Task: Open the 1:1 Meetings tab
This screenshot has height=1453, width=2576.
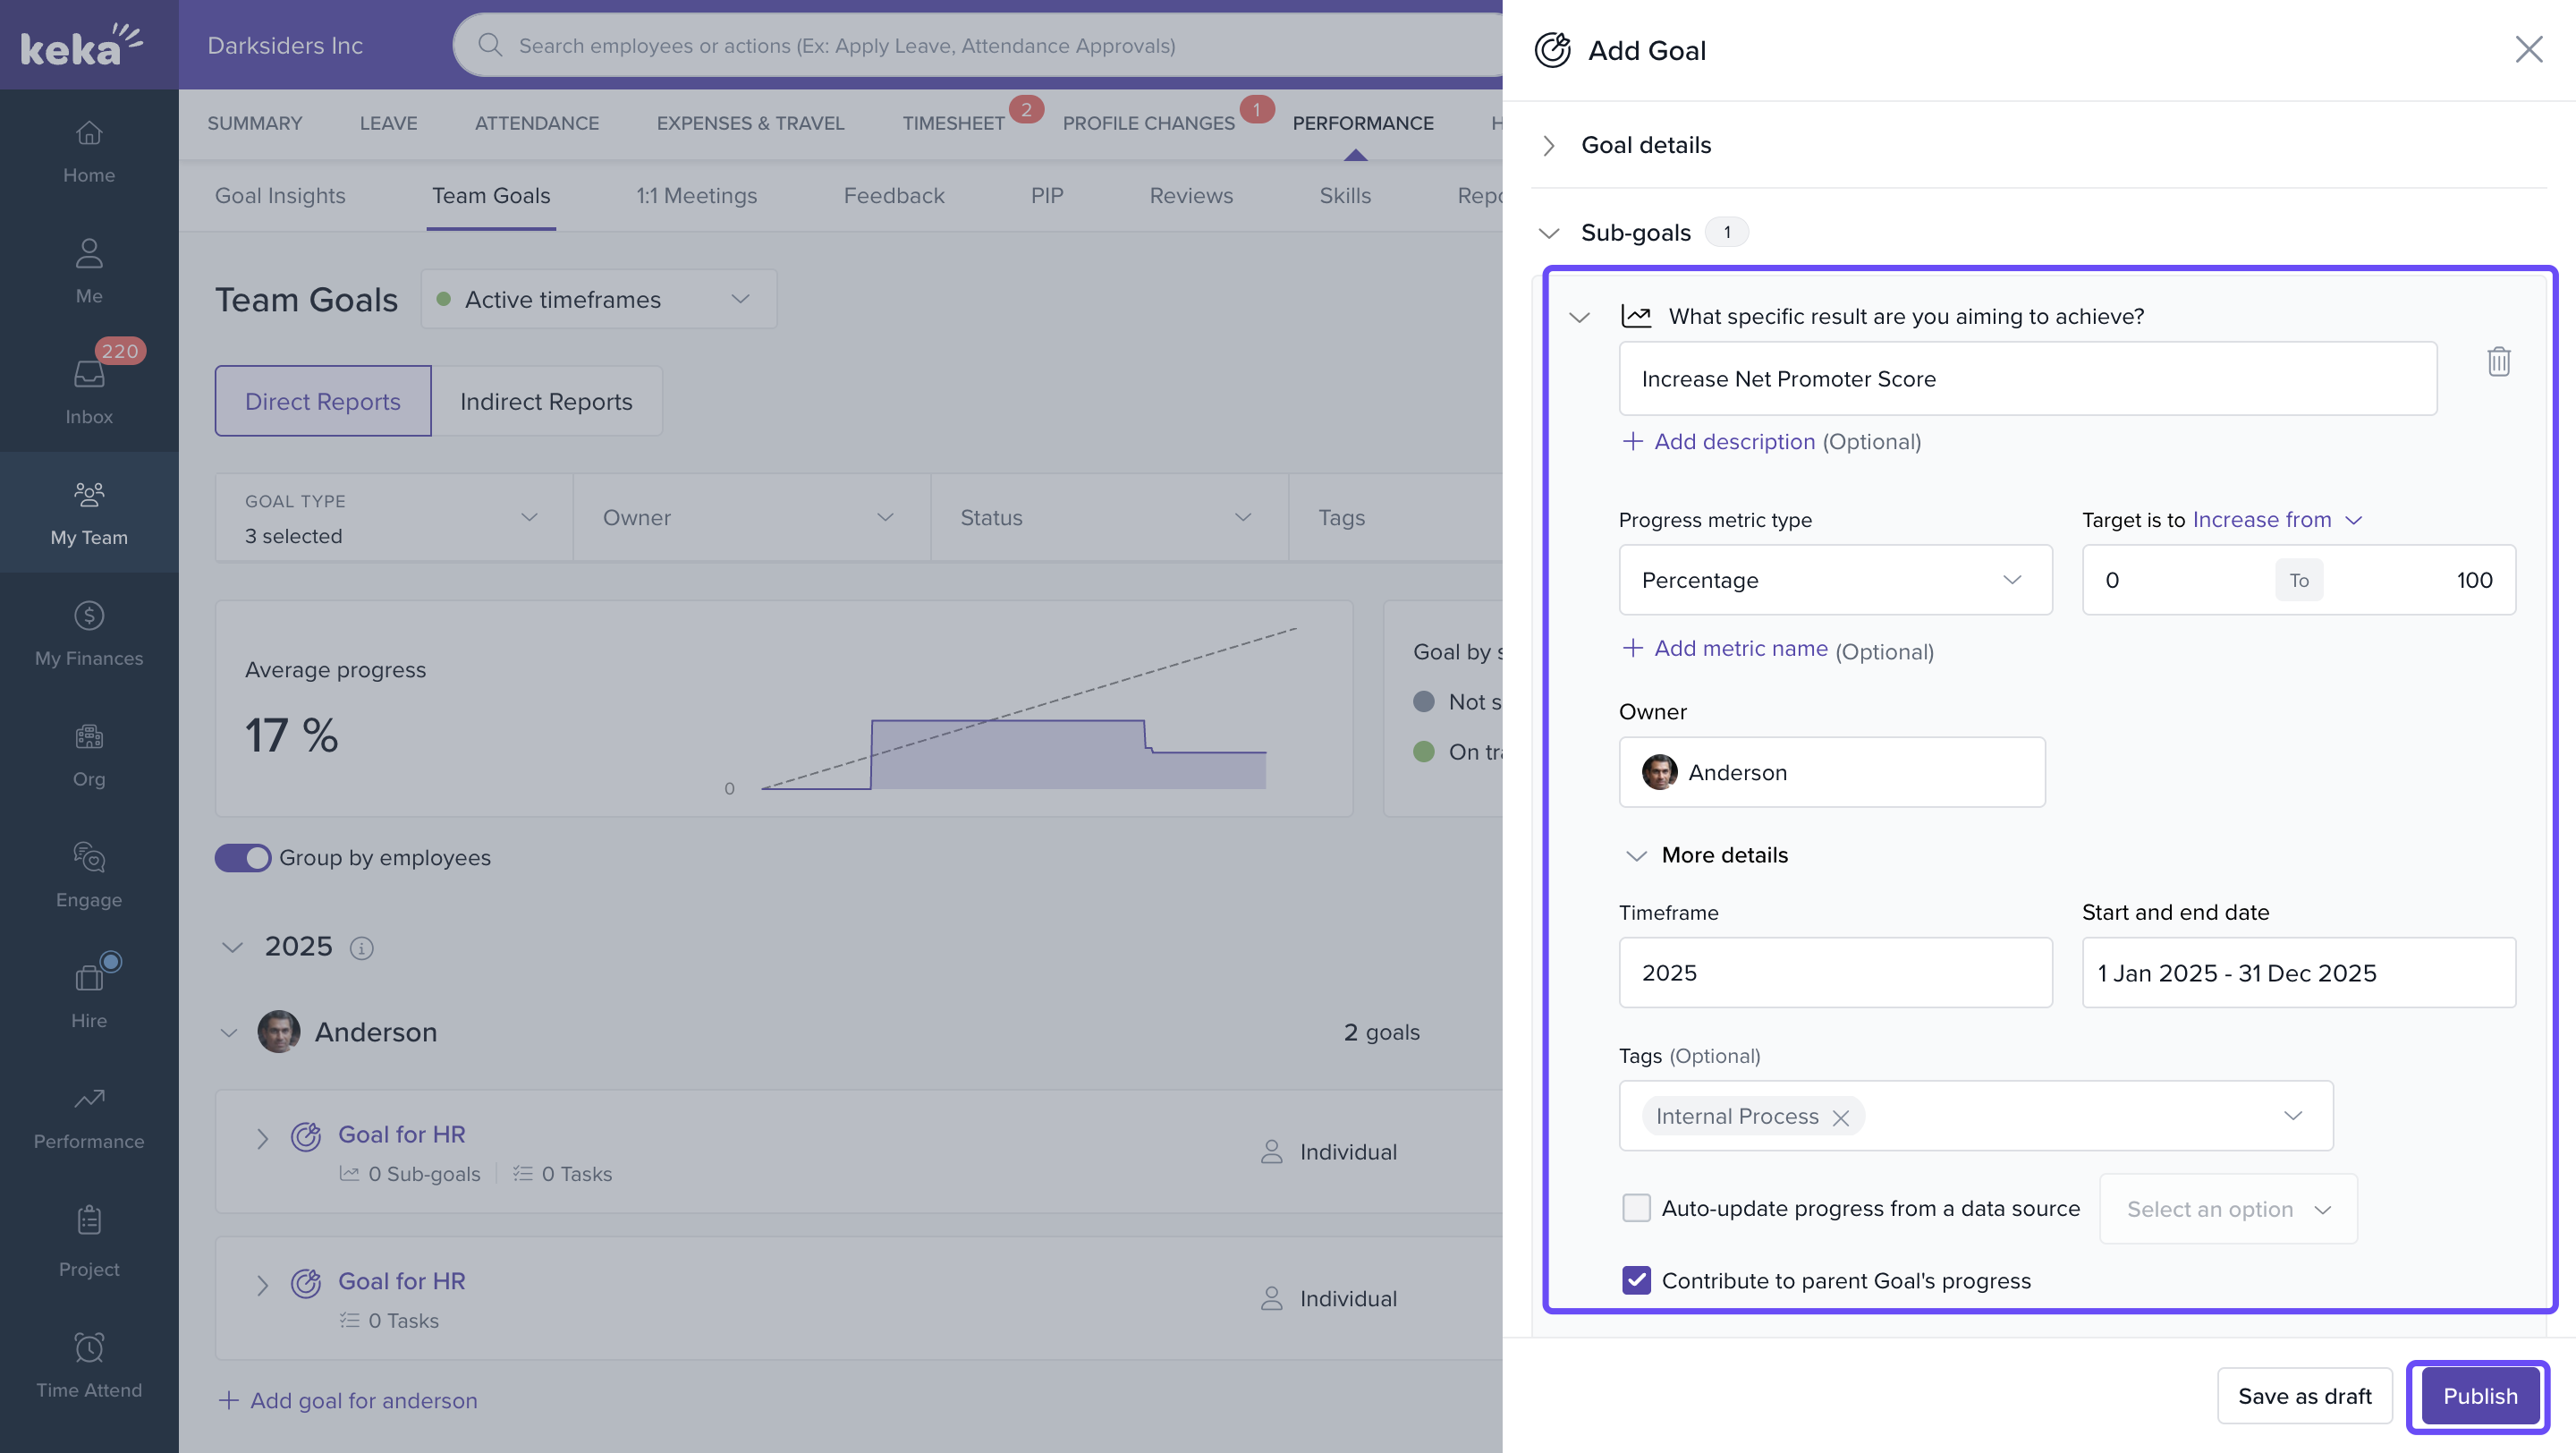Action: point(696,196)
